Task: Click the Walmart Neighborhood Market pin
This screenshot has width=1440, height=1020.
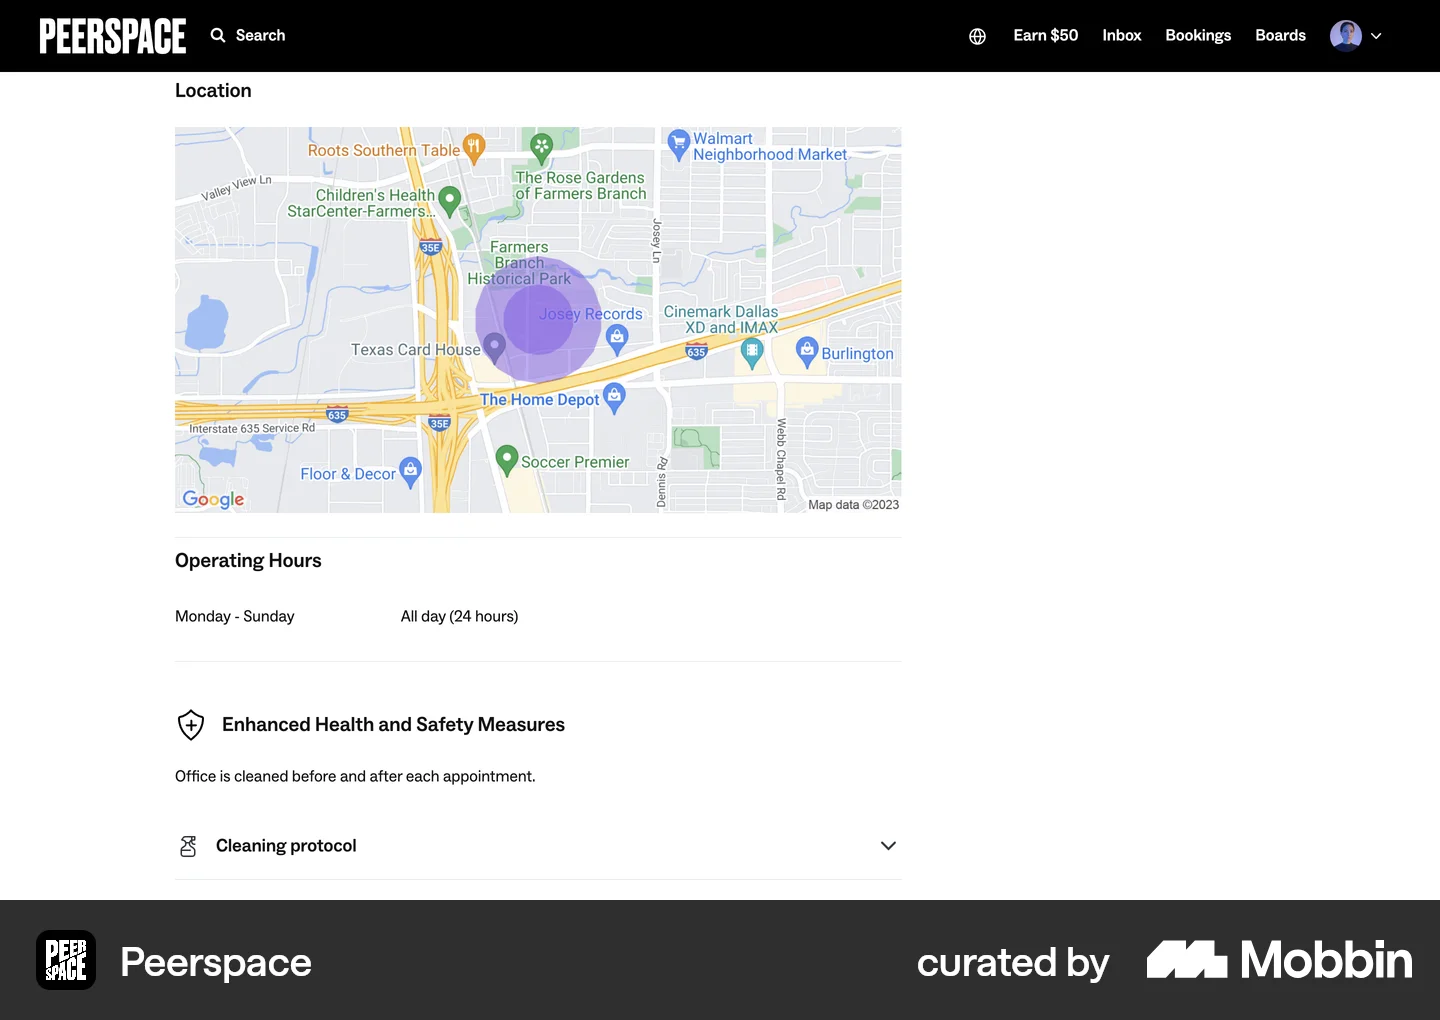Action: [679, 145]
